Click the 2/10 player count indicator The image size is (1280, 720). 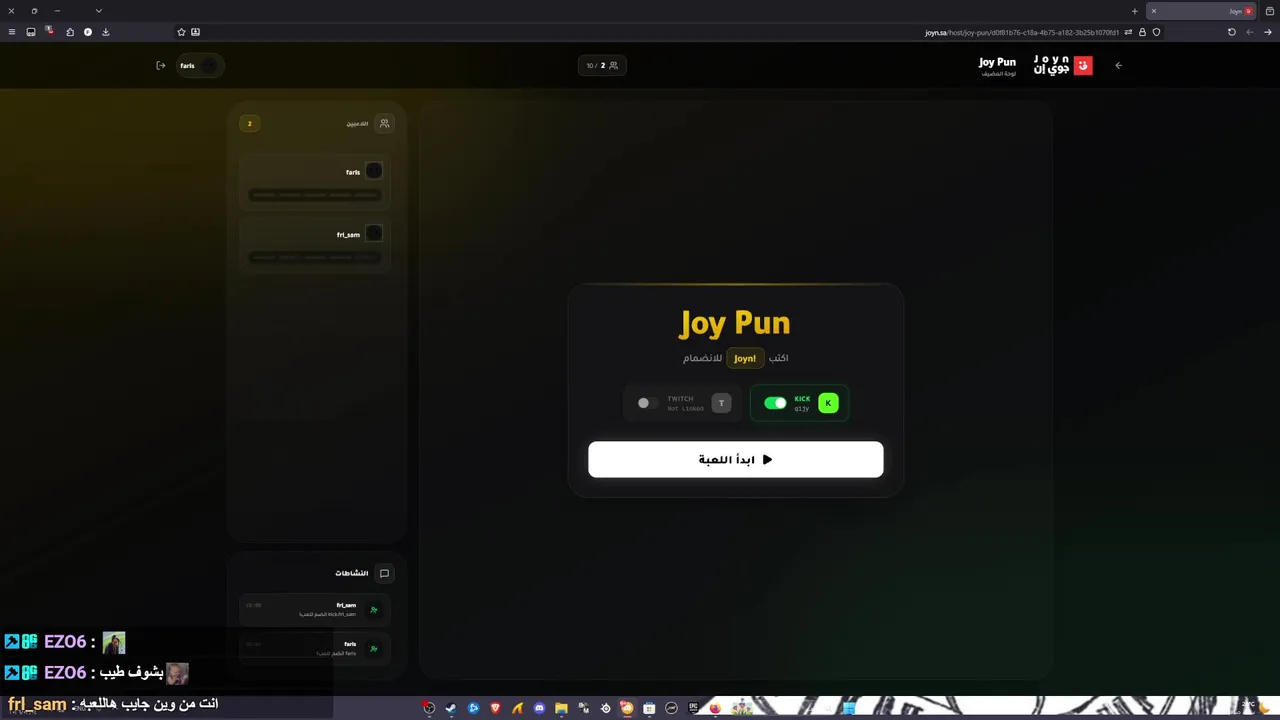pyautogui.click(x=602, y=66)
